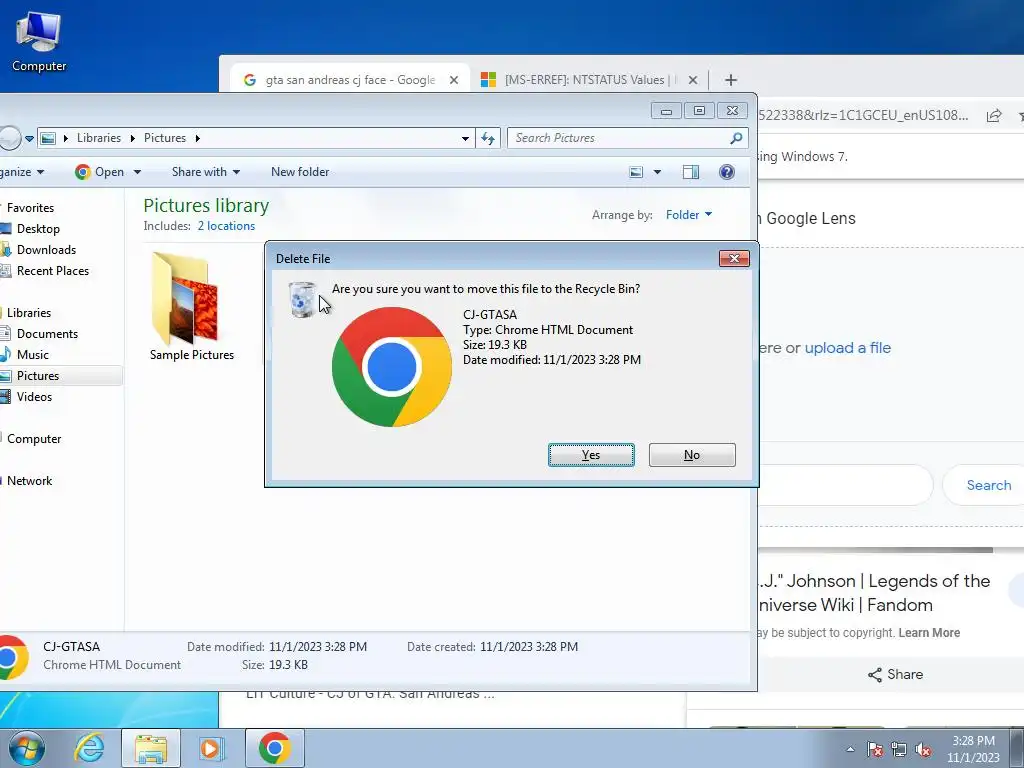Toggle the preview pane icon
This screenshot has width=1024, height=768.
690,172
